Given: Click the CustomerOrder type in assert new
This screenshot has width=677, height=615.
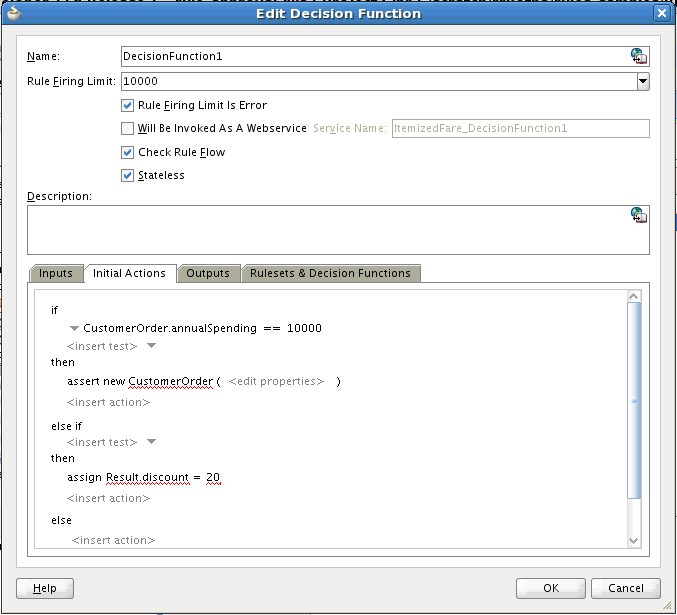Looking at the screenshot, I should (x=171, y=381).
